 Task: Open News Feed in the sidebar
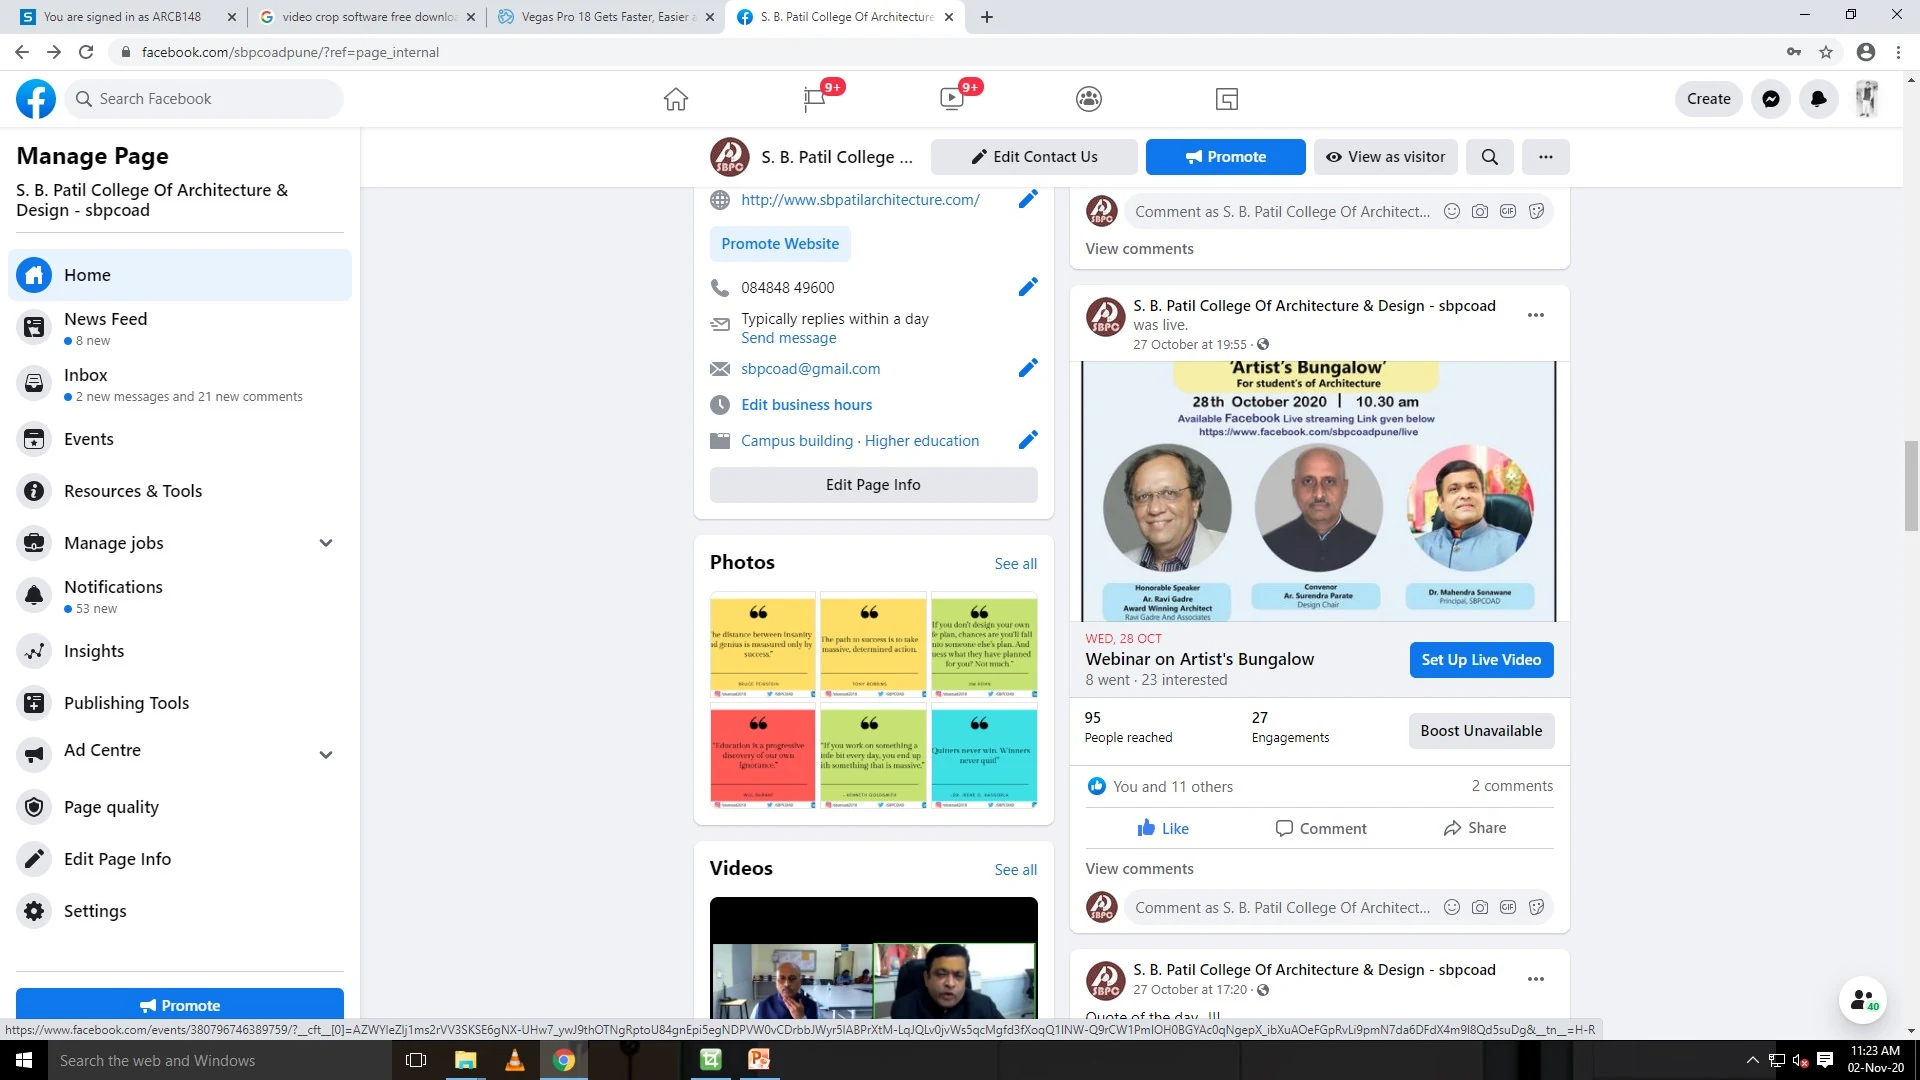[x=180, y=328]
